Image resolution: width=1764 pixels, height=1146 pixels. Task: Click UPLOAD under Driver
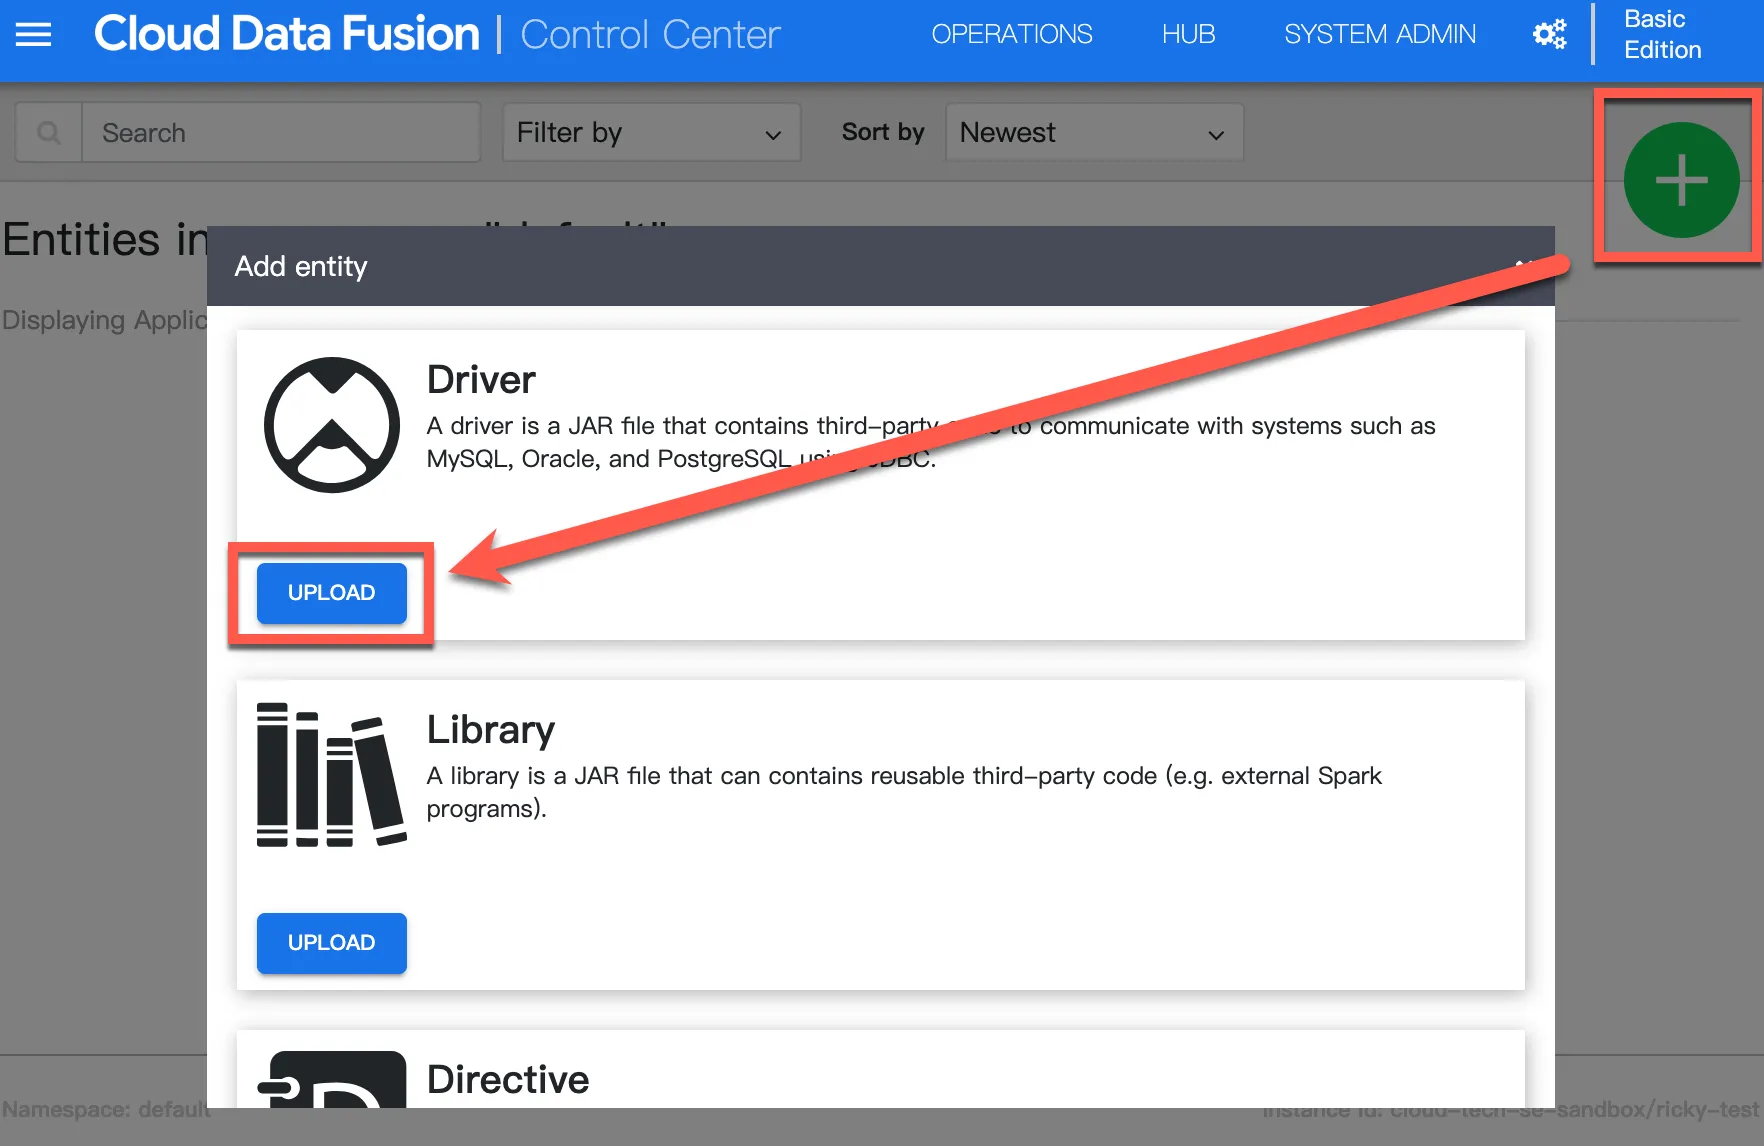[331, 593]
